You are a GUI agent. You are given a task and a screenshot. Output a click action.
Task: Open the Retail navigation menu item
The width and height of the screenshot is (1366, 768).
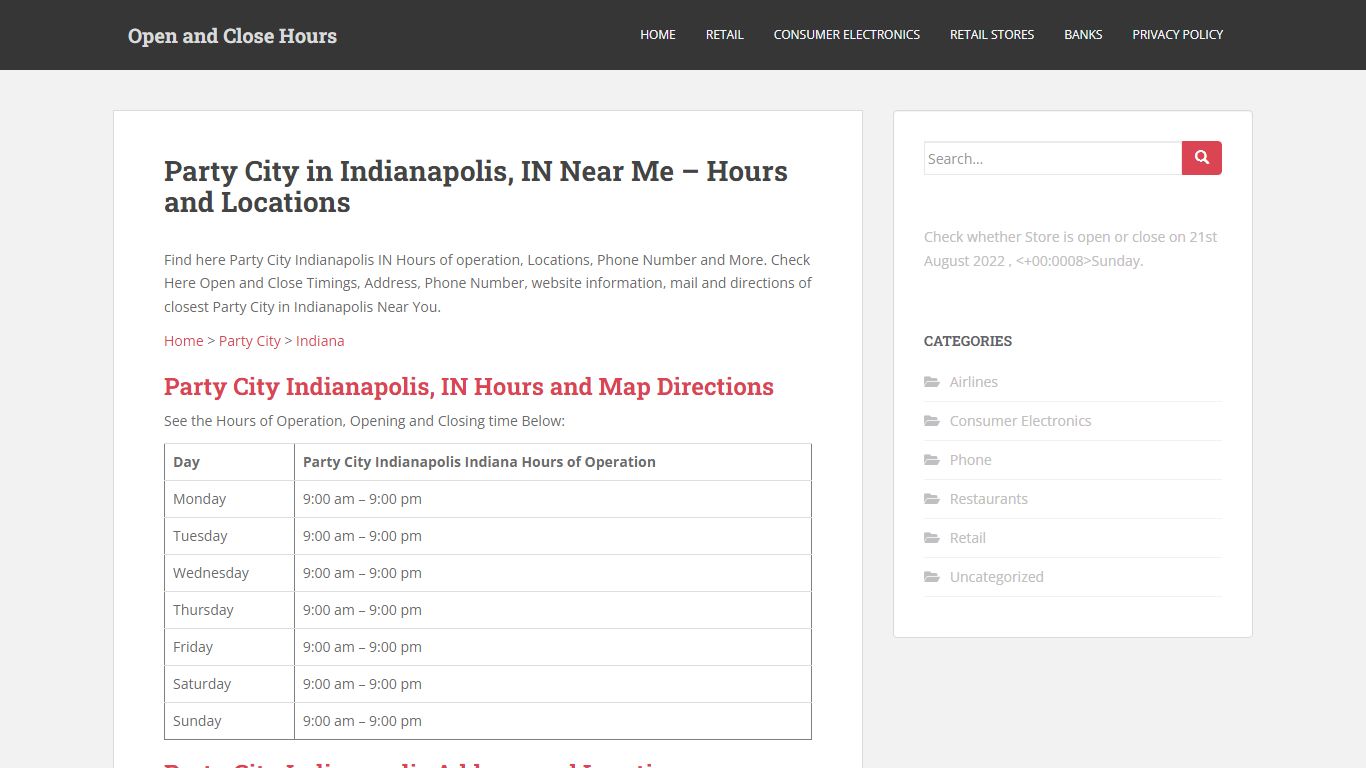725,34
